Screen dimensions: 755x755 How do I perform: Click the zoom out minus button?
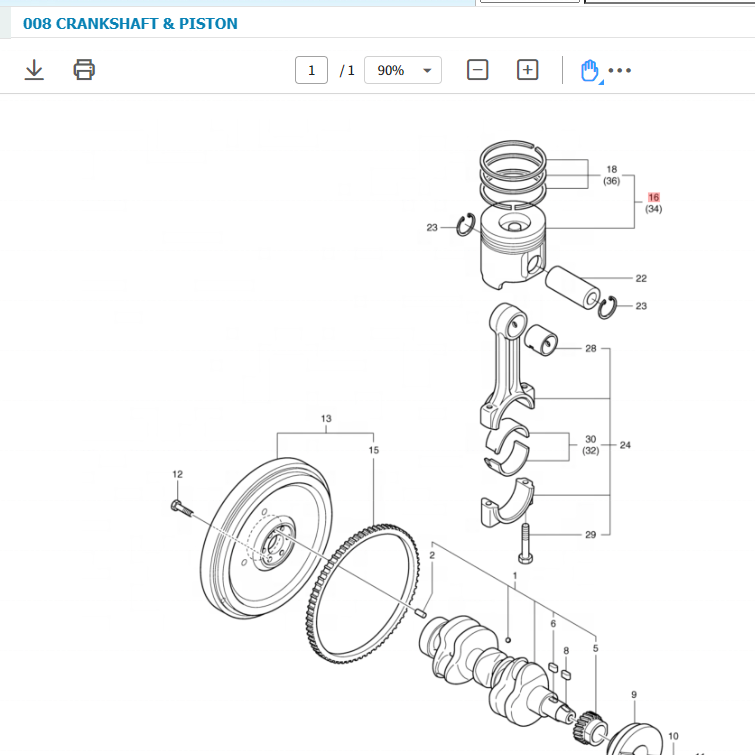478,70
